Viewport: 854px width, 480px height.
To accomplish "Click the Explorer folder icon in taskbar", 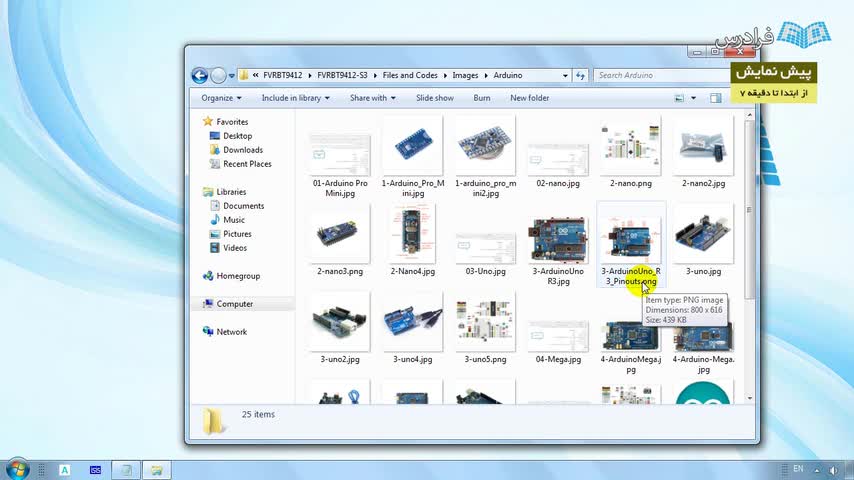I will (157, 470).
